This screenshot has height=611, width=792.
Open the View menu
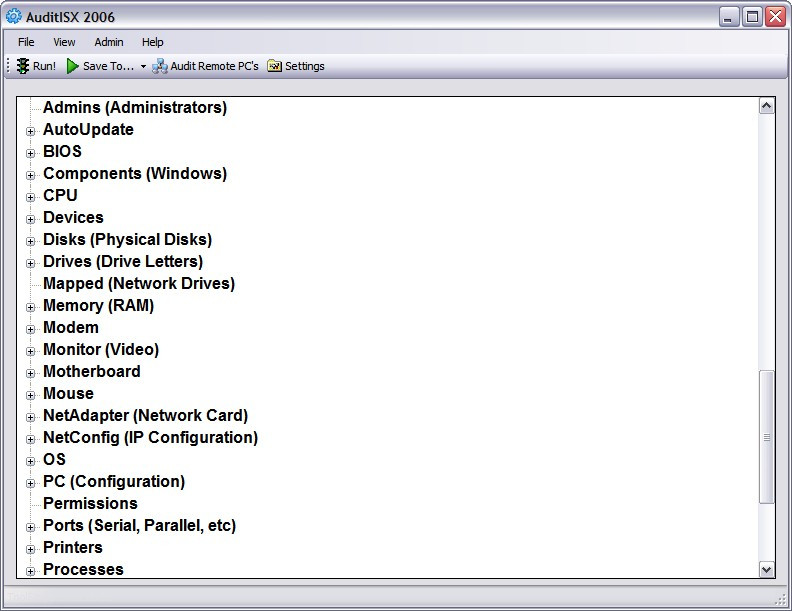pos(64,42)
